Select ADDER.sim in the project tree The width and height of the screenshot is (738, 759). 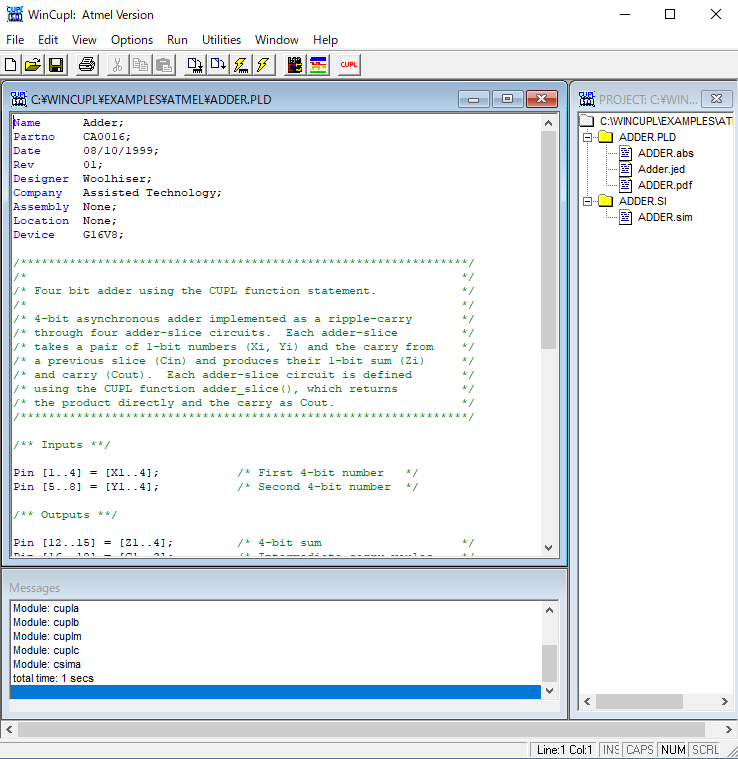665,217
